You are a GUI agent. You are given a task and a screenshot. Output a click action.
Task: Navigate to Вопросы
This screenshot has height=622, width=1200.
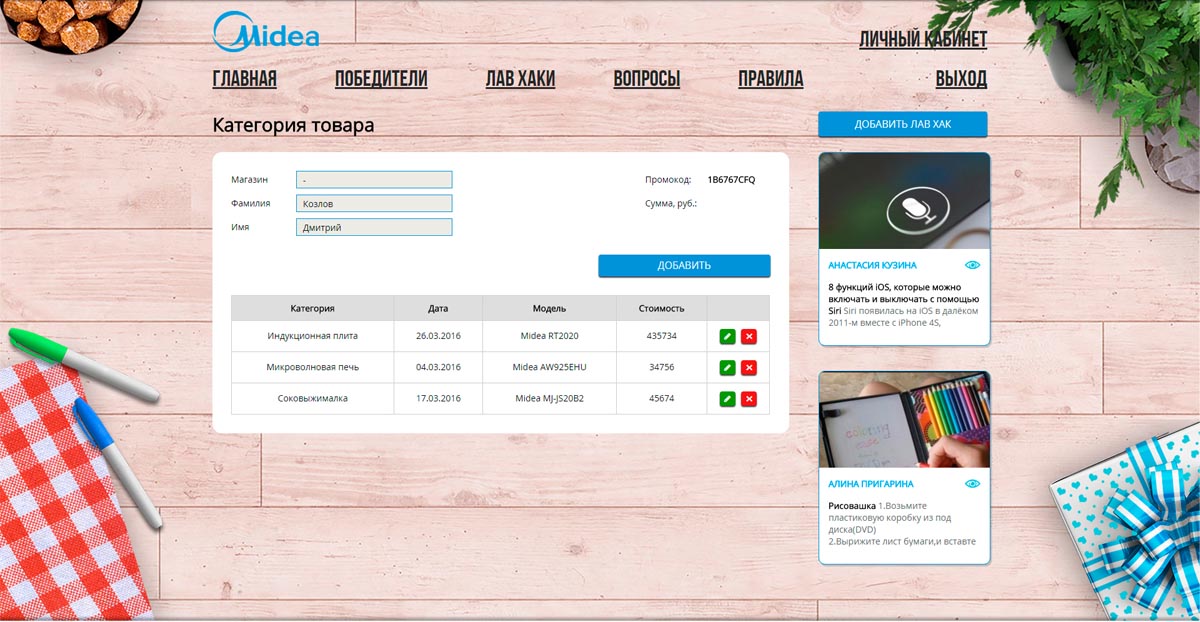click(x=647, y=79)
